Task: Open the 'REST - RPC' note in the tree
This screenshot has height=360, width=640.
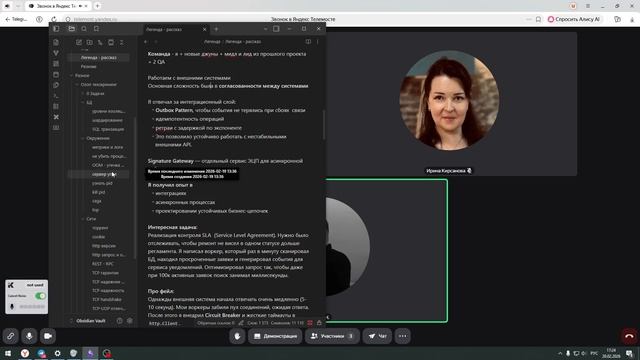Action: (x=103, y=264)
